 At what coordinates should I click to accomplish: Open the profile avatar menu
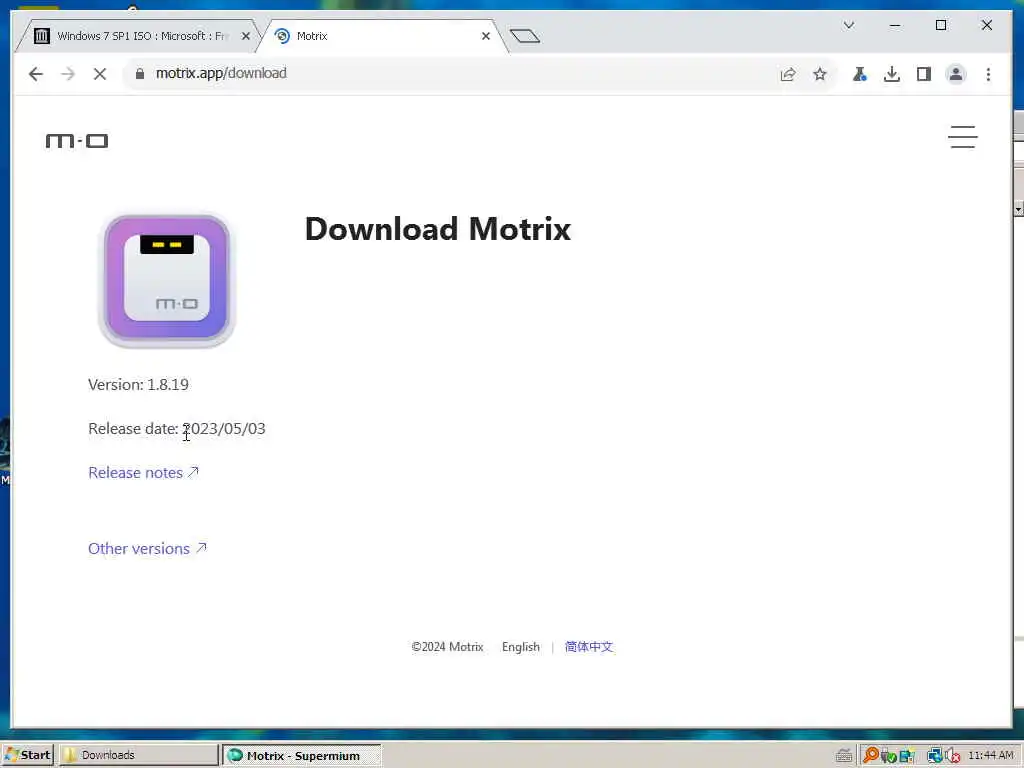pos(955,74)
